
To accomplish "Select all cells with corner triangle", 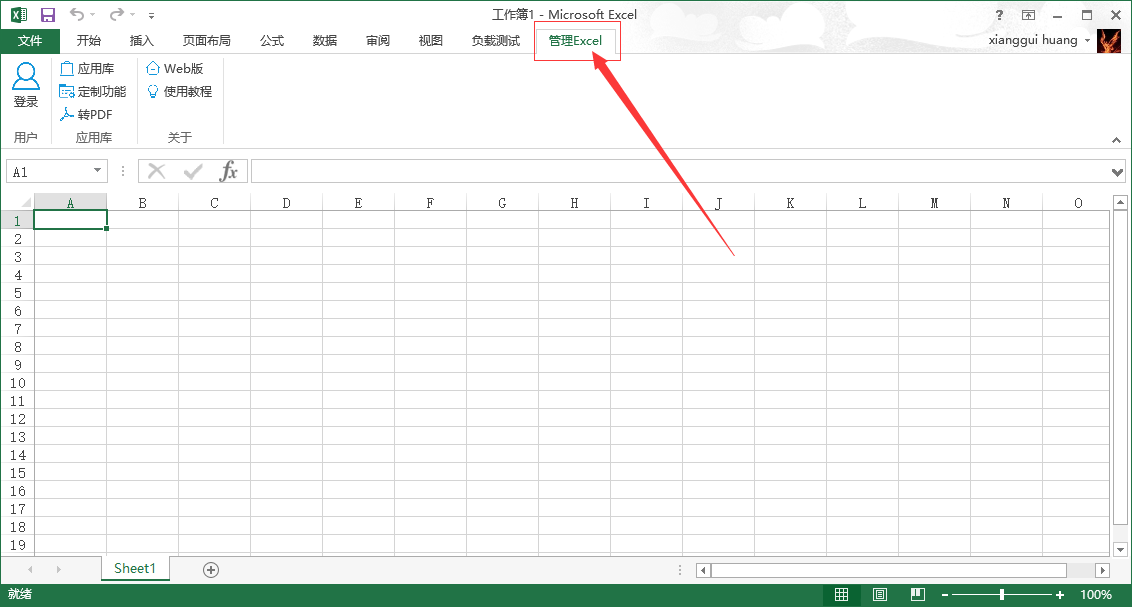I will 25,202.
